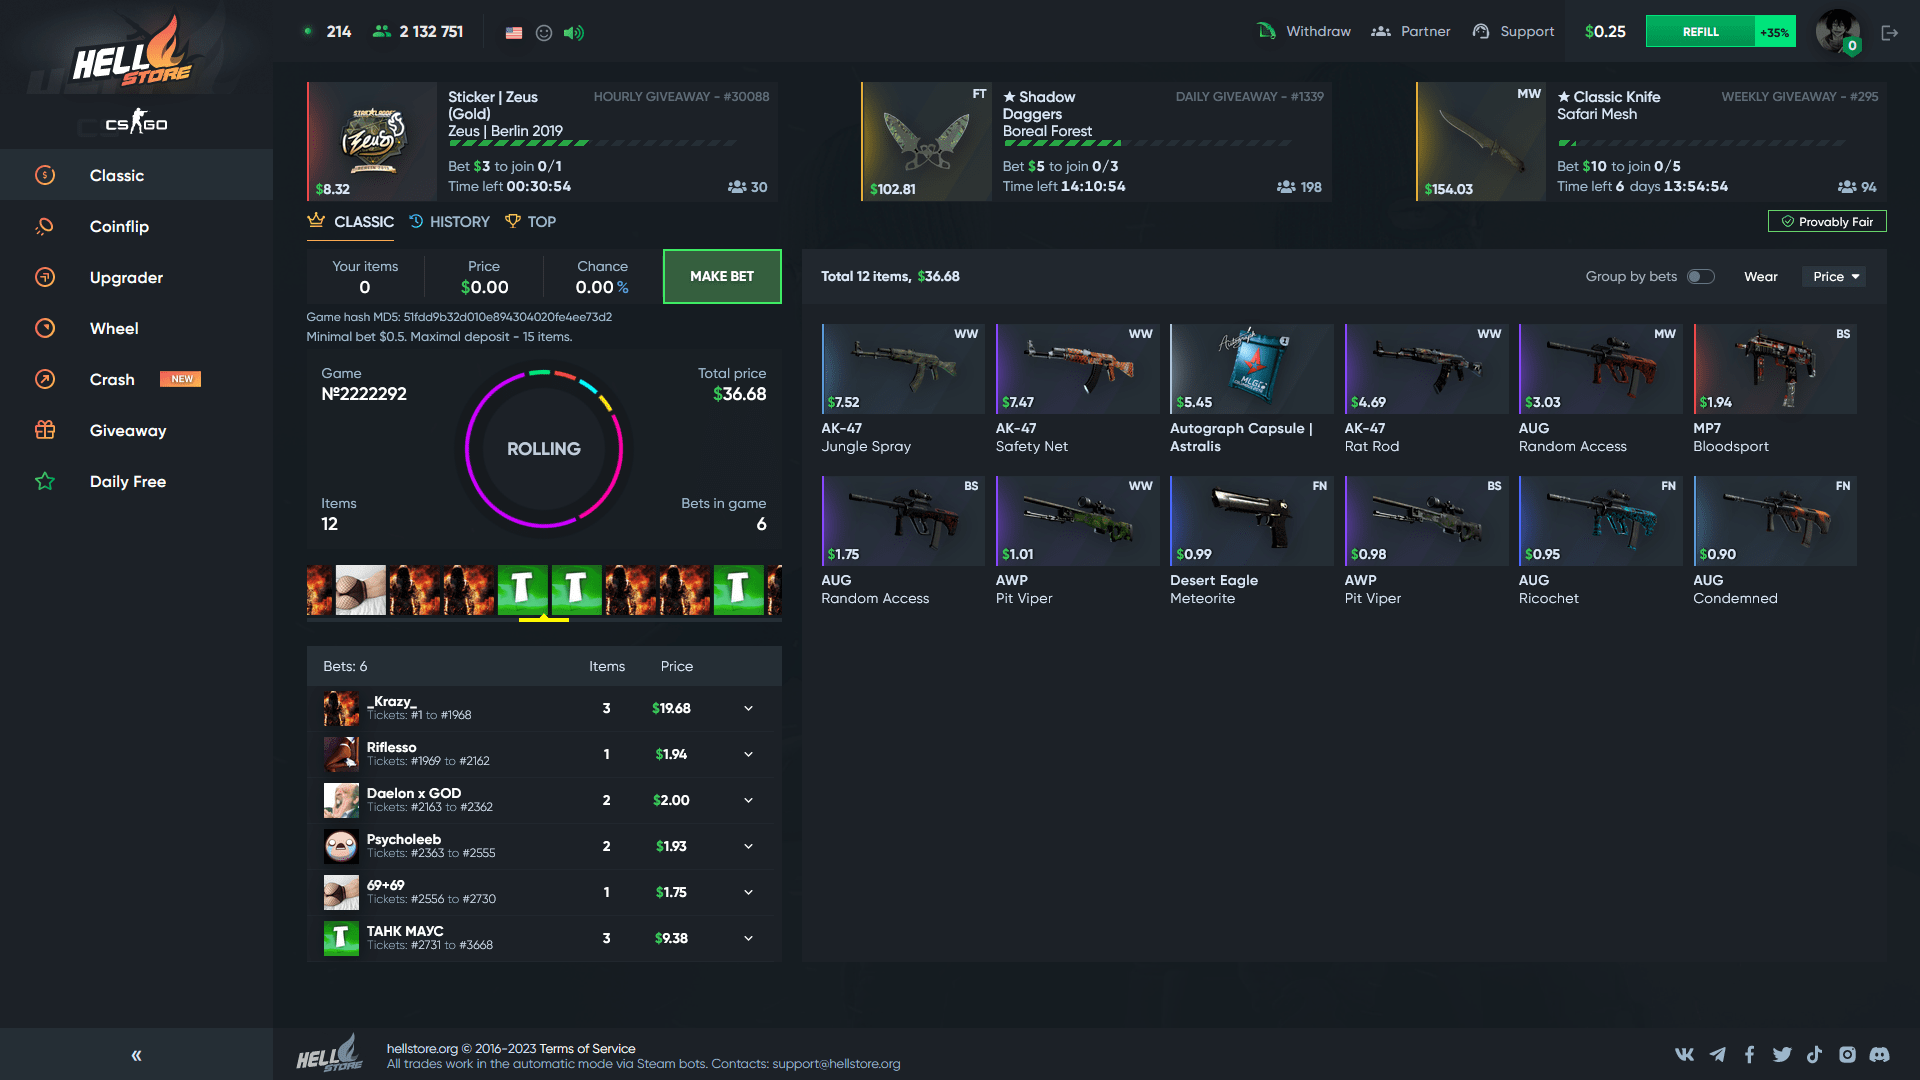Screen dimensions: 1920x1080
Task: Log out using the exit icon
Action: pyautogui.click(x=1890, y=33)
